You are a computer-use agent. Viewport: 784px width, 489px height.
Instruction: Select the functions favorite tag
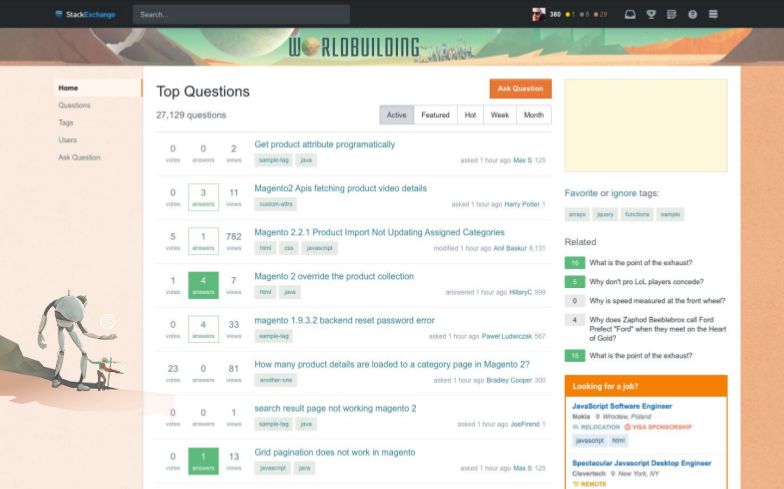point(637,214)
